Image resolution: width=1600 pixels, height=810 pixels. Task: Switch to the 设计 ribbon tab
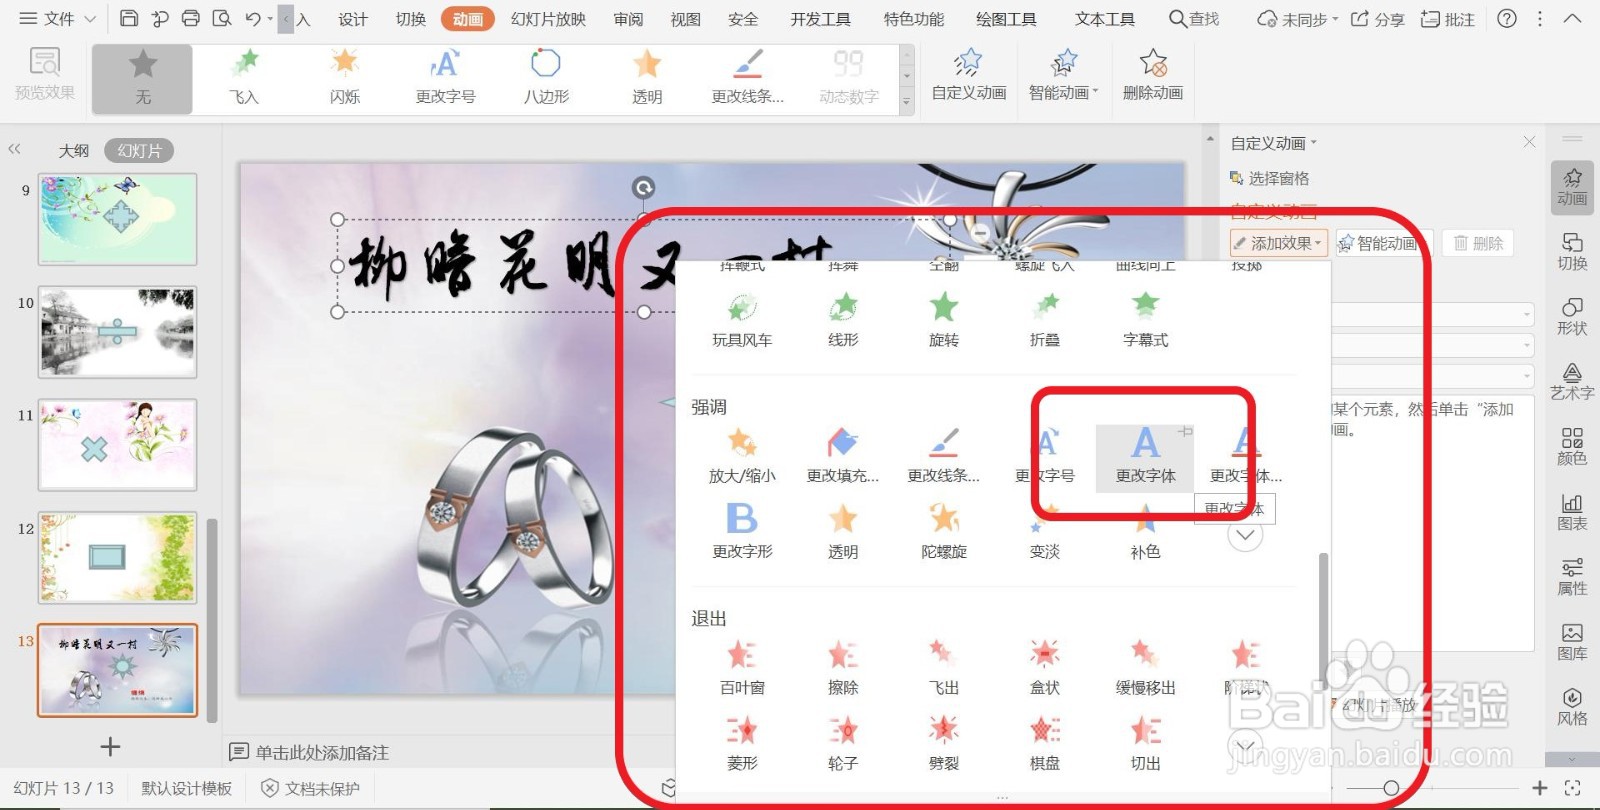352,19
